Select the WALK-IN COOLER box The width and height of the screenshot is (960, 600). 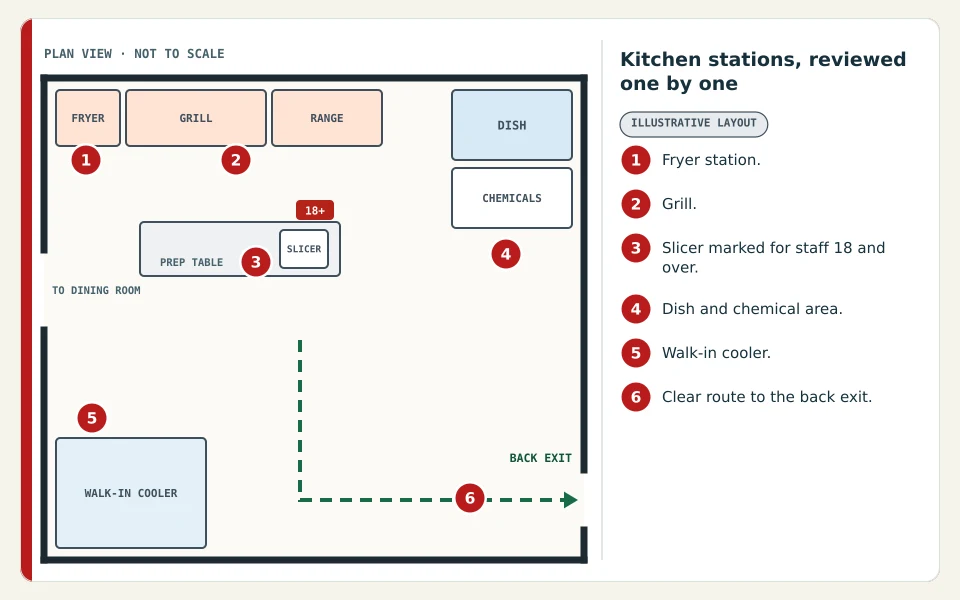pyautogui.click(x=131, y=493)
